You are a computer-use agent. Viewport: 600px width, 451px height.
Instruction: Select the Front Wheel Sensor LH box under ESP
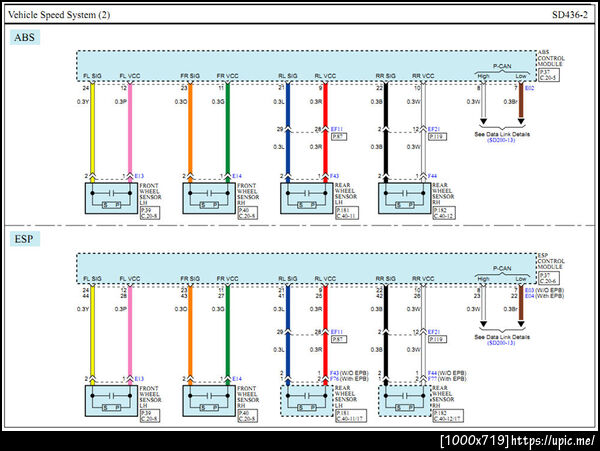tap(111, 401)
